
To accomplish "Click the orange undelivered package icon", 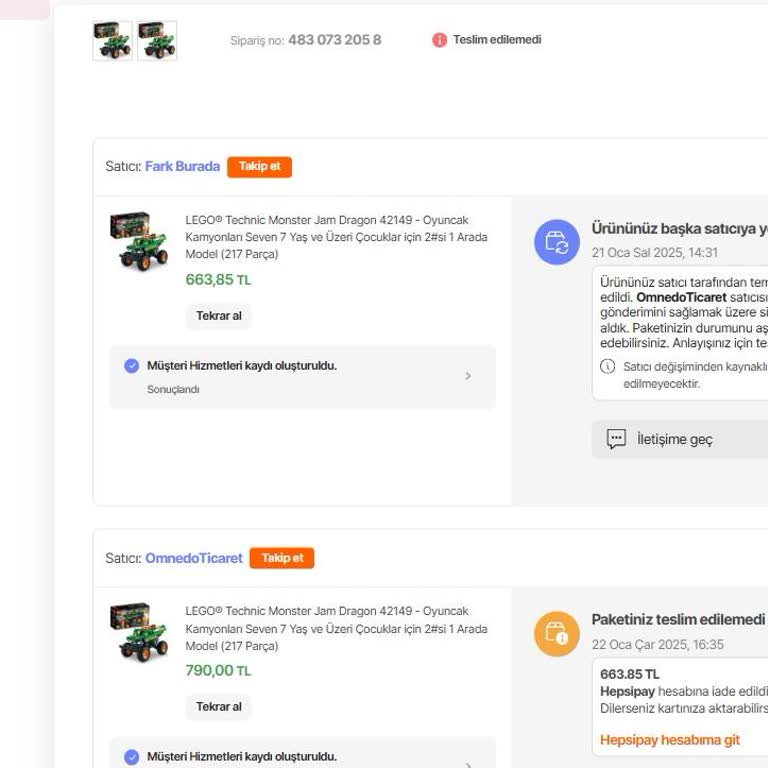I will pos(557,634).
